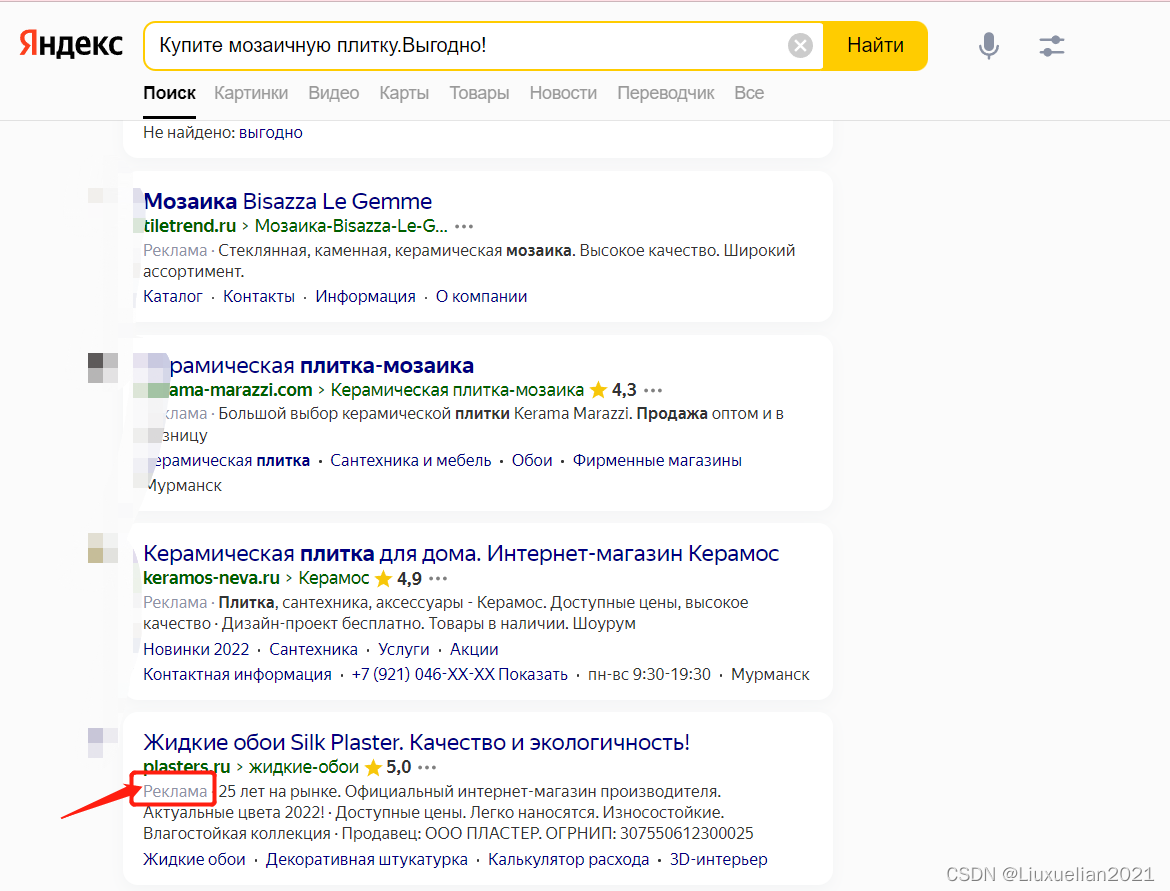The image size is (1170, 891).
Task: Open the Yandex logo home link
Action: (x=71, y=45)
